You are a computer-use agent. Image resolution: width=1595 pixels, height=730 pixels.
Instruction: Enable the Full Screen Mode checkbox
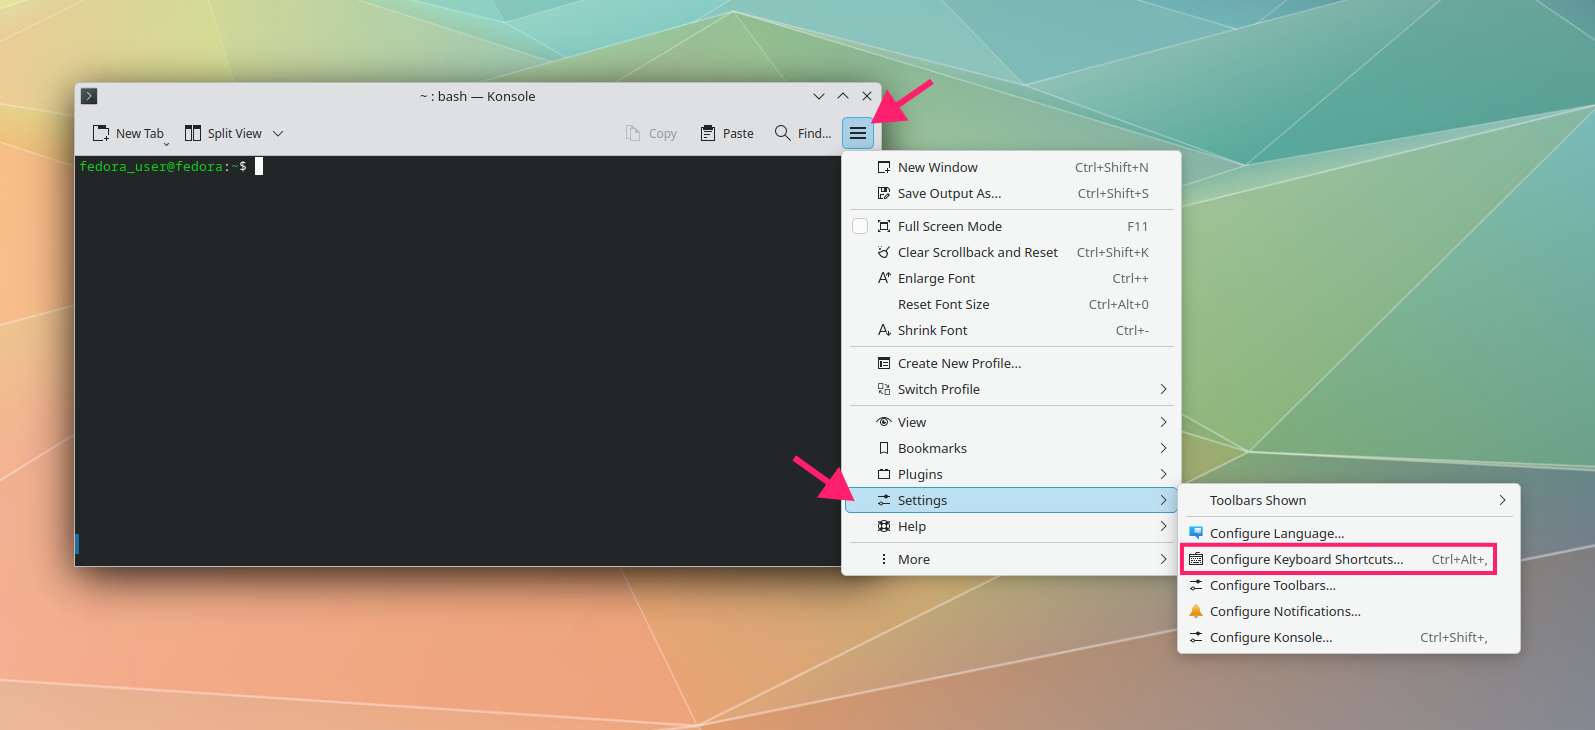coord(860,226)
